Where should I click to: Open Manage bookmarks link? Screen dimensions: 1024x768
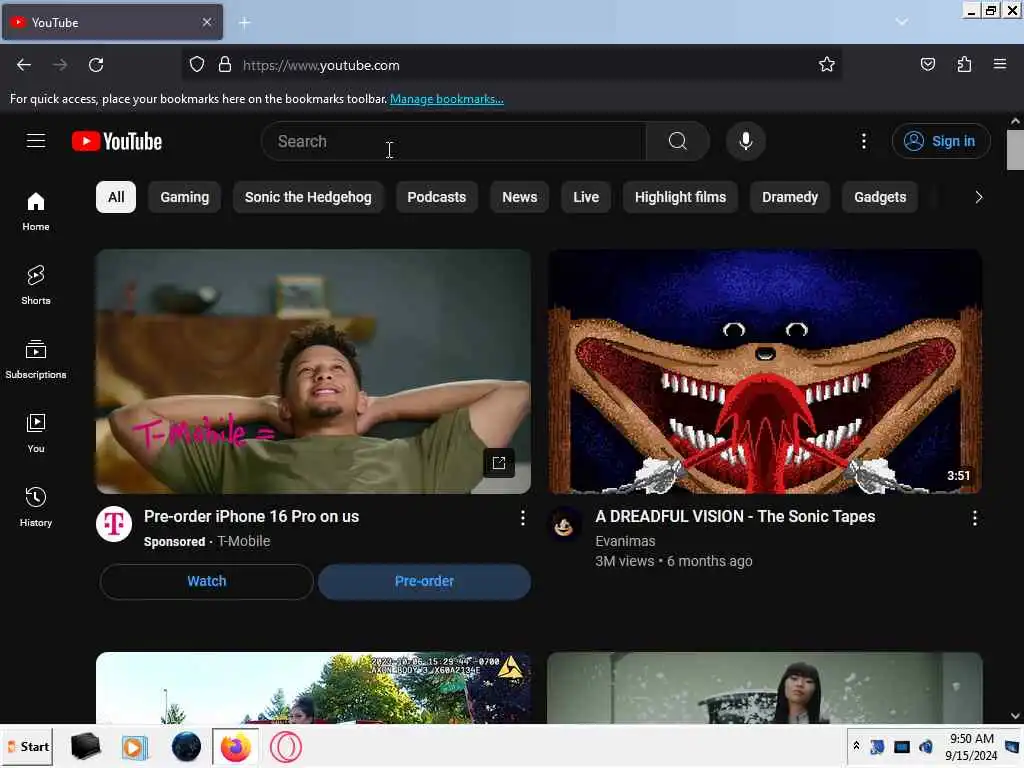447,99
